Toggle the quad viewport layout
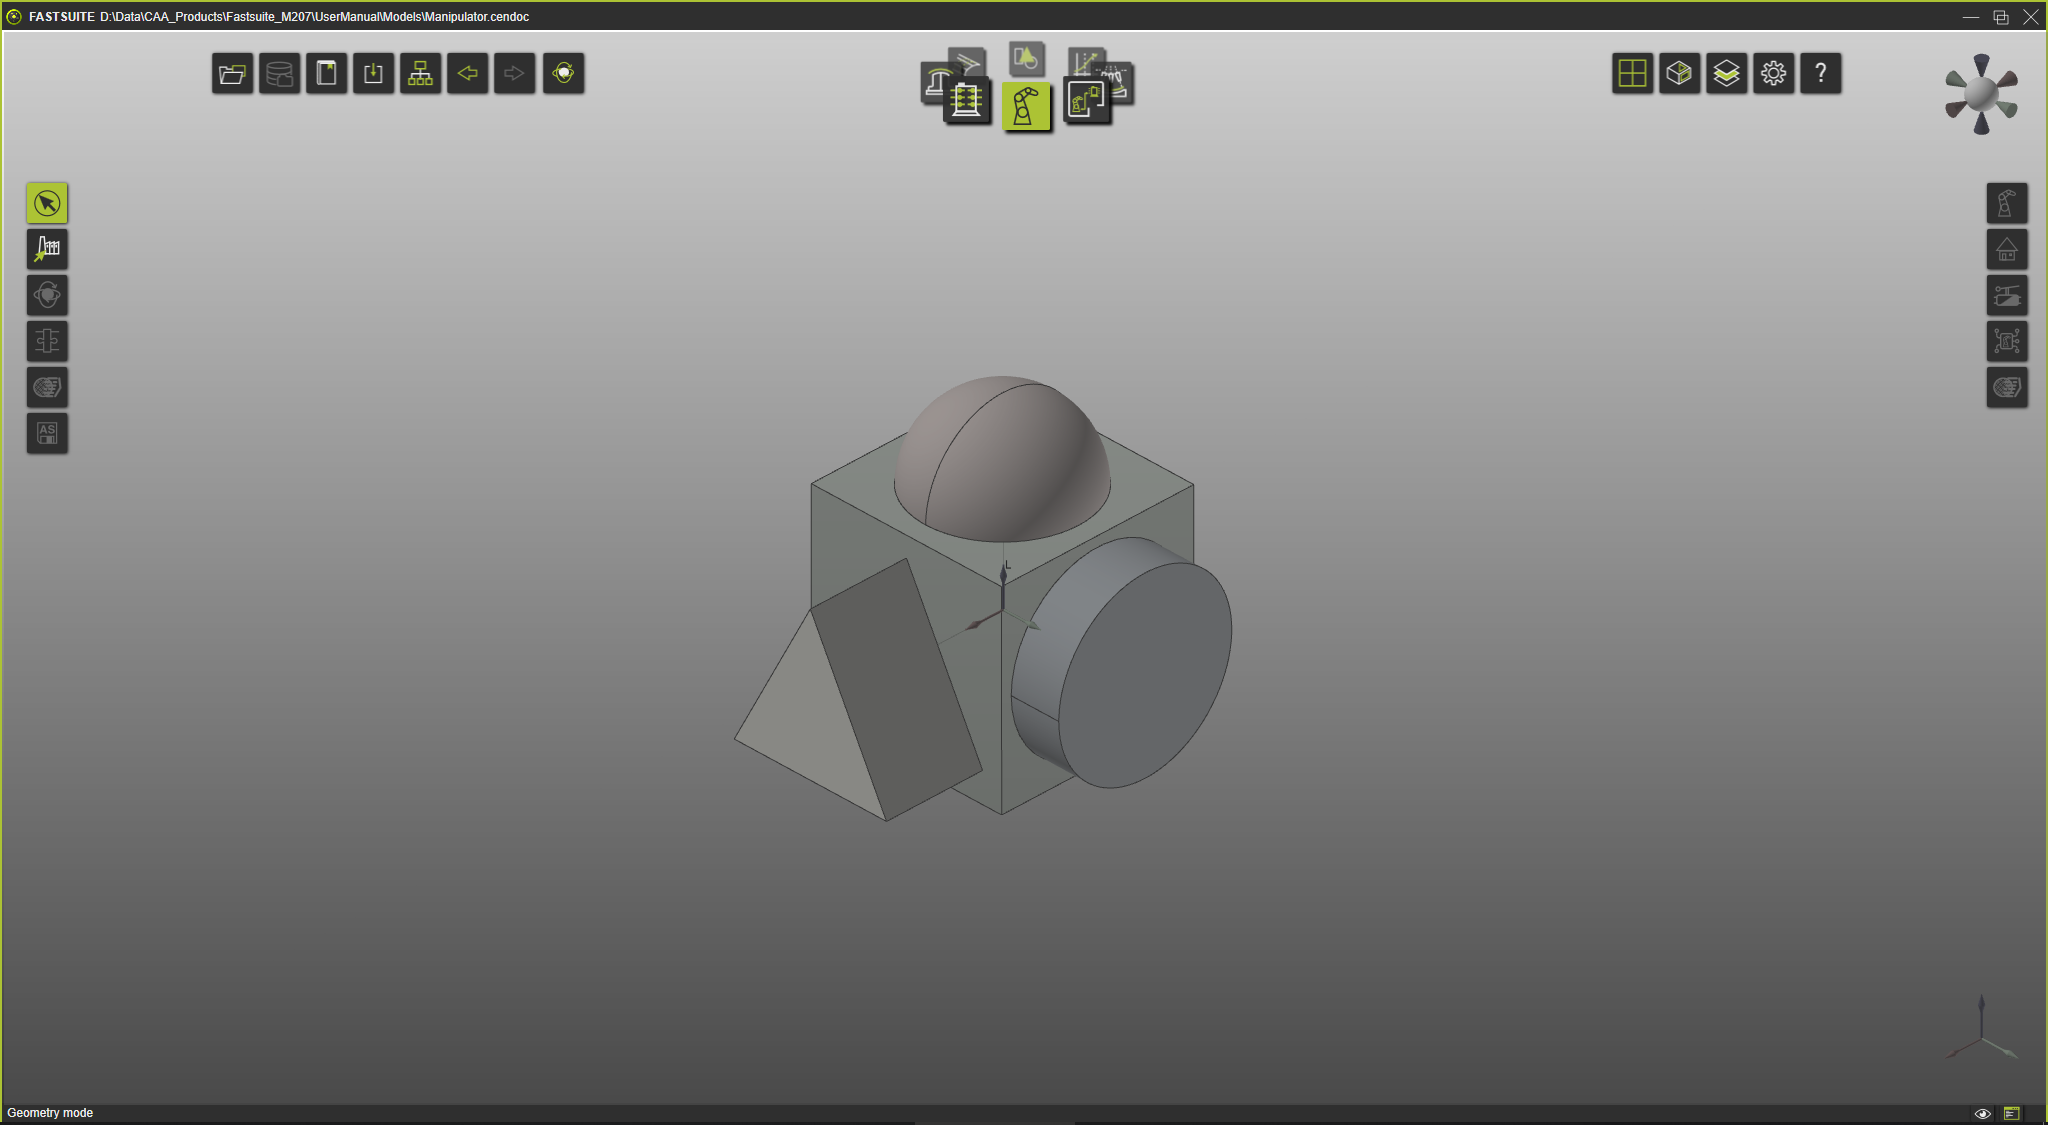2048x1125 pixels. tap(1631, 73)
